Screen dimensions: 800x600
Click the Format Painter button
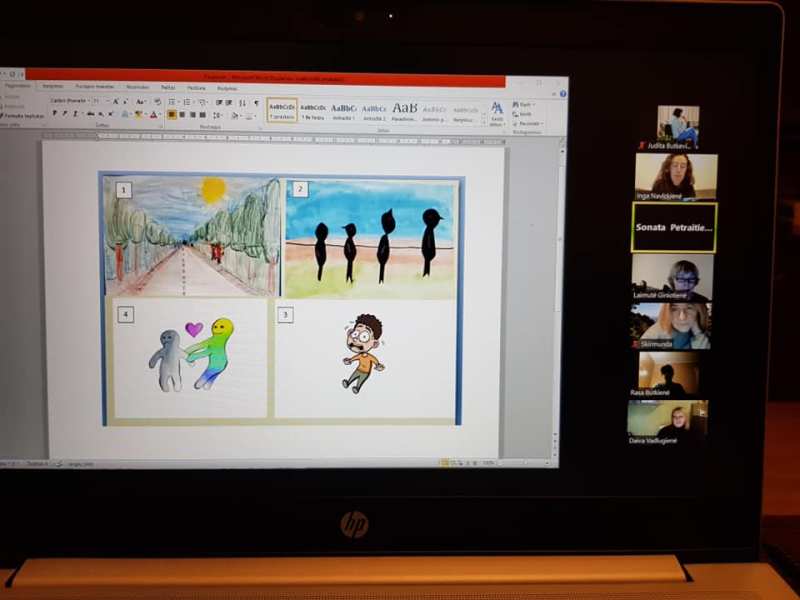point(23,116)
